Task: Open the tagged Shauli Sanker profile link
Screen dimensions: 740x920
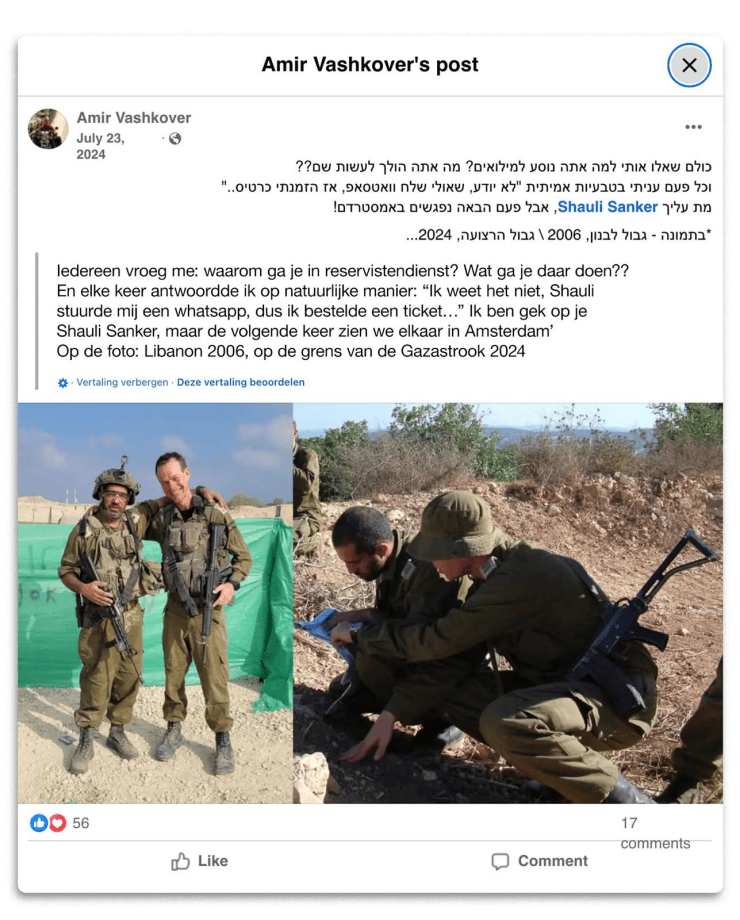Action: click(x=607, y=207)
